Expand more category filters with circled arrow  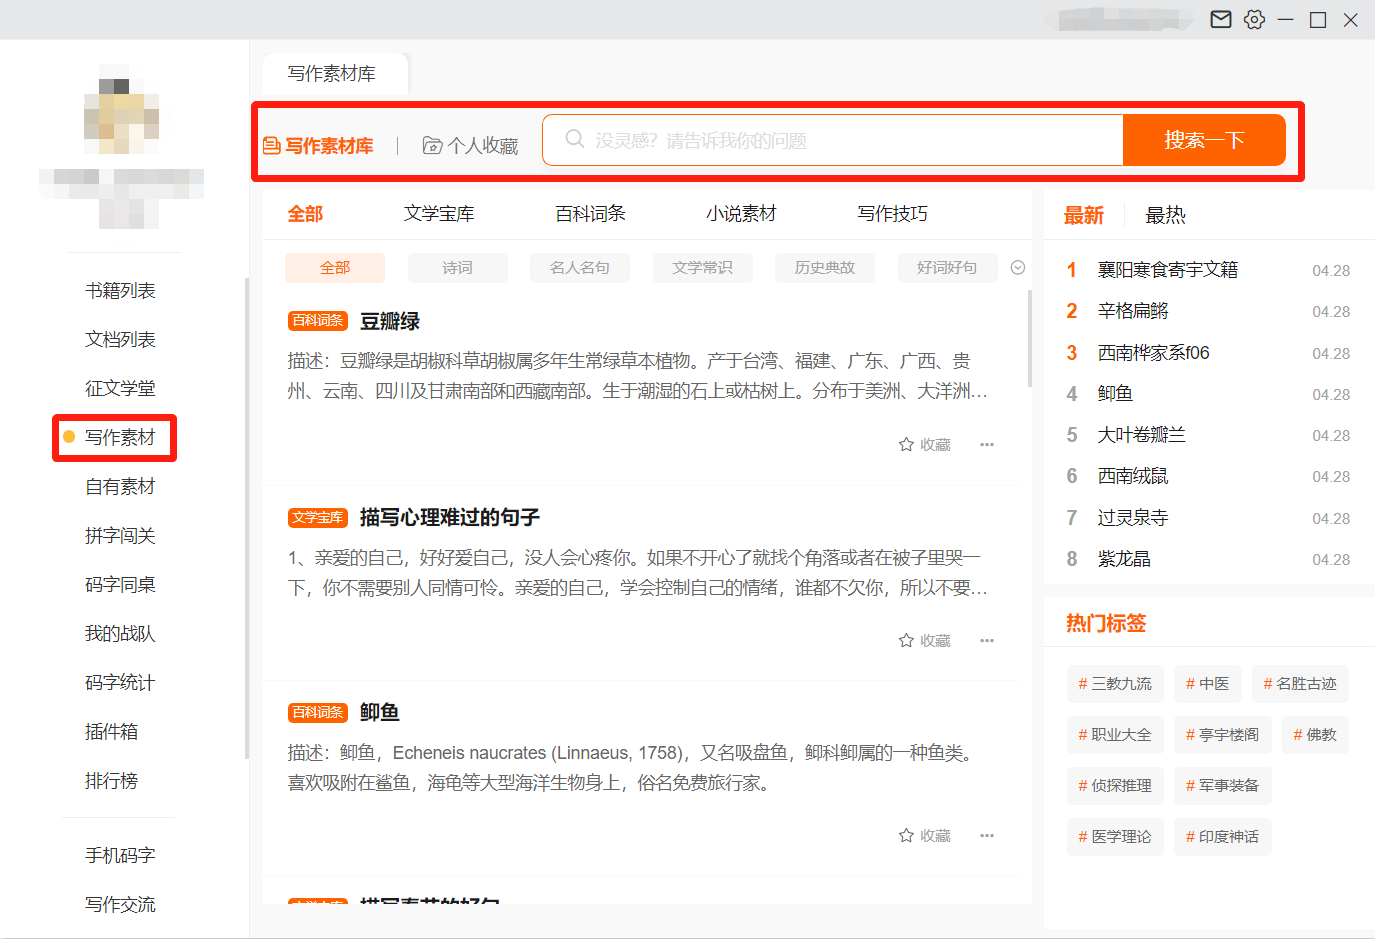(x=1018, y=267)
